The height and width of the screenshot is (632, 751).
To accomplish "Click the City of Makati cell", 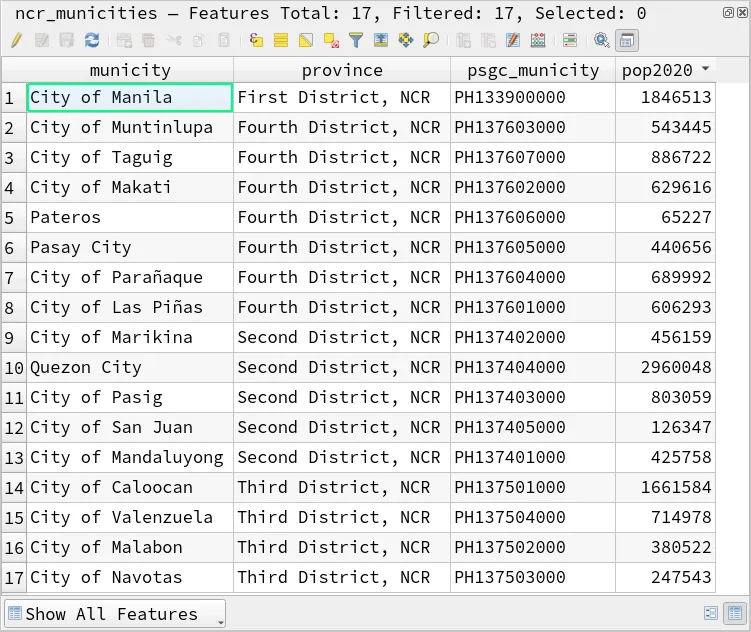I will (130, 187).
